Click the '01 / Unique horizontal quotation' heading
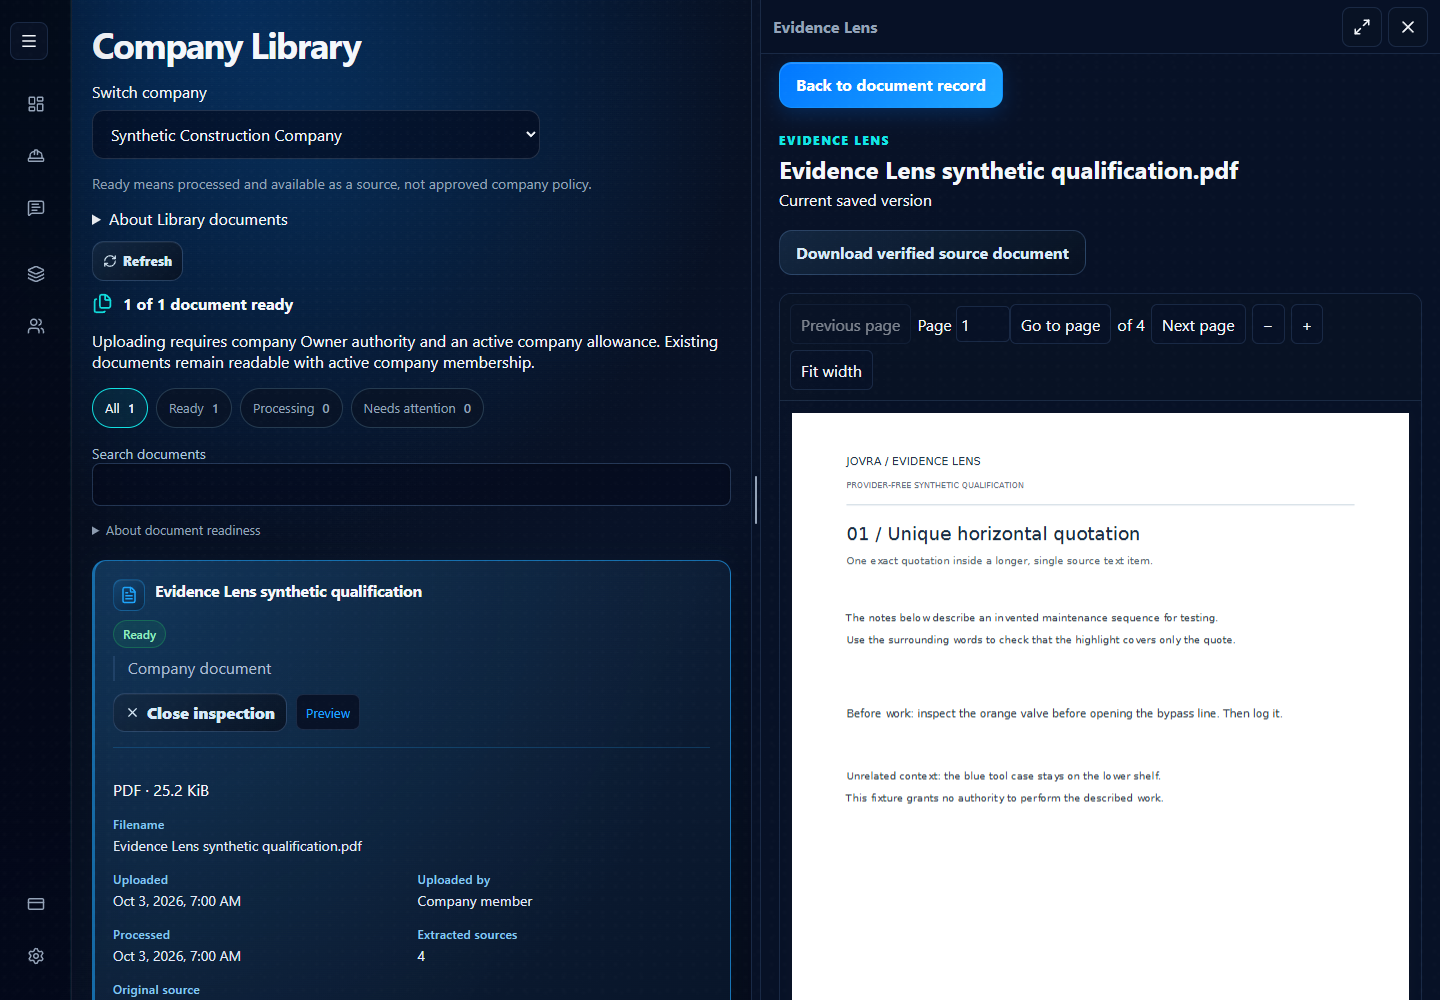Screen dimensions: 1440x1000 993,534
